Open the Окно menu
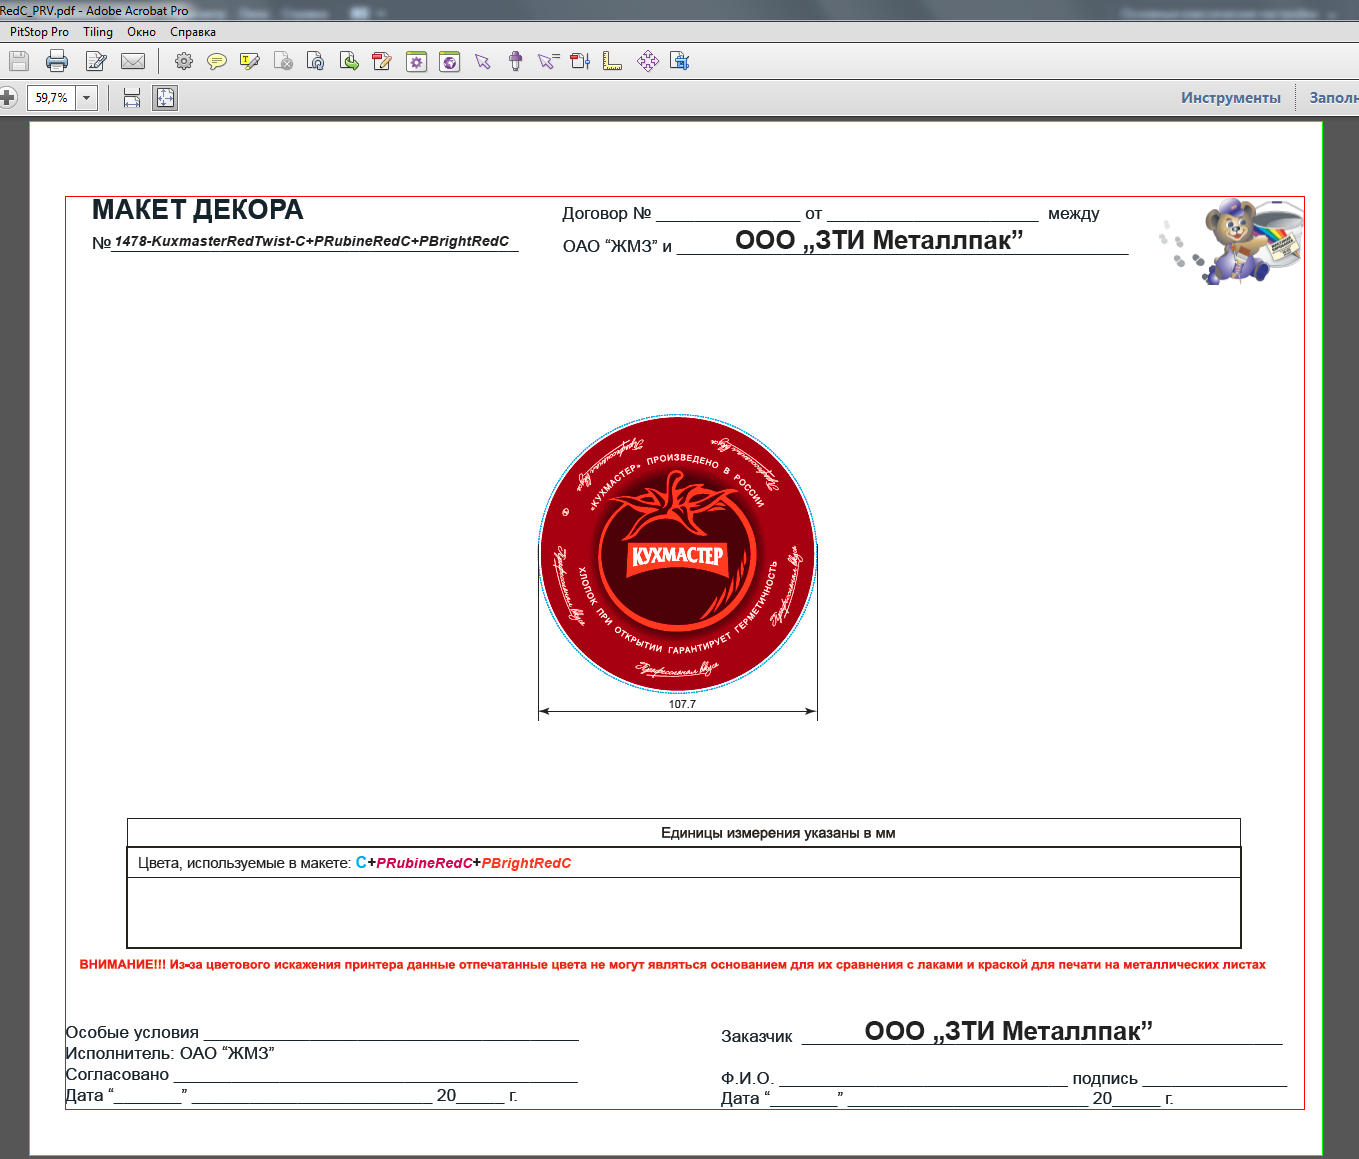 (x=141, y=32)
